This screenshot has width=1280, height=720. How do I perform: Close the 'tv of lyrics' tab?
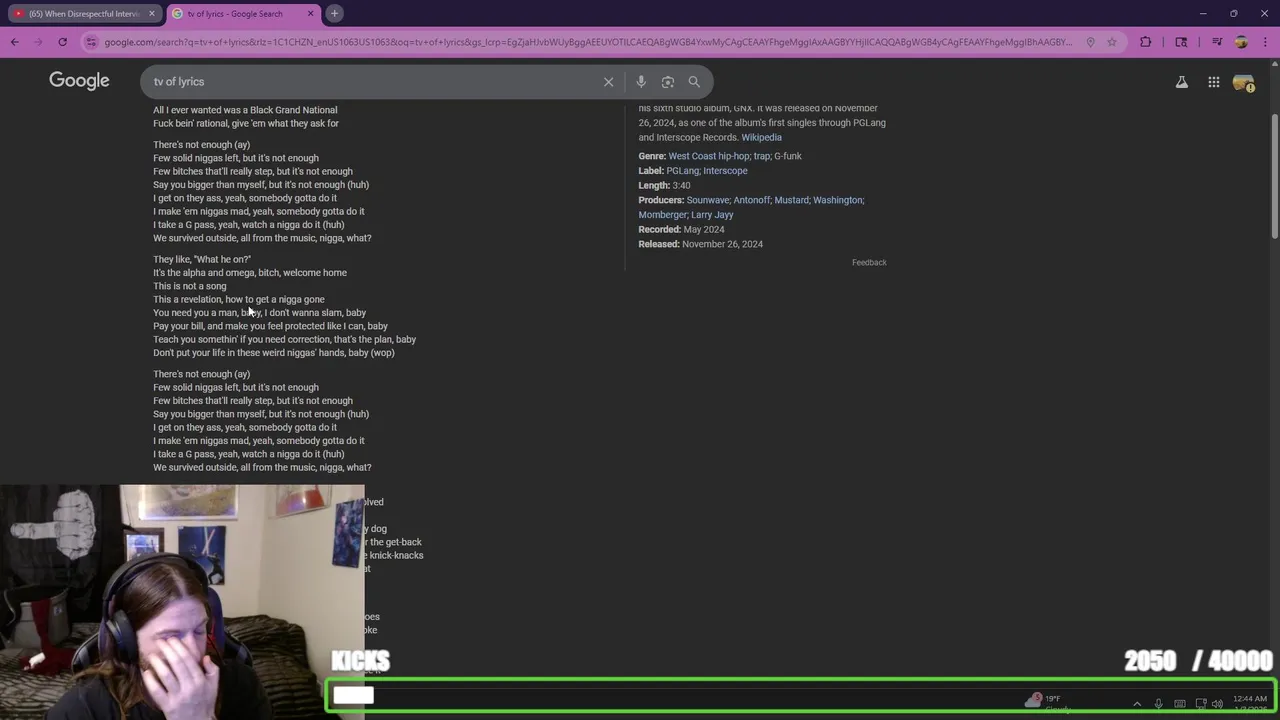pyautogui.click(x=310, y=13)
